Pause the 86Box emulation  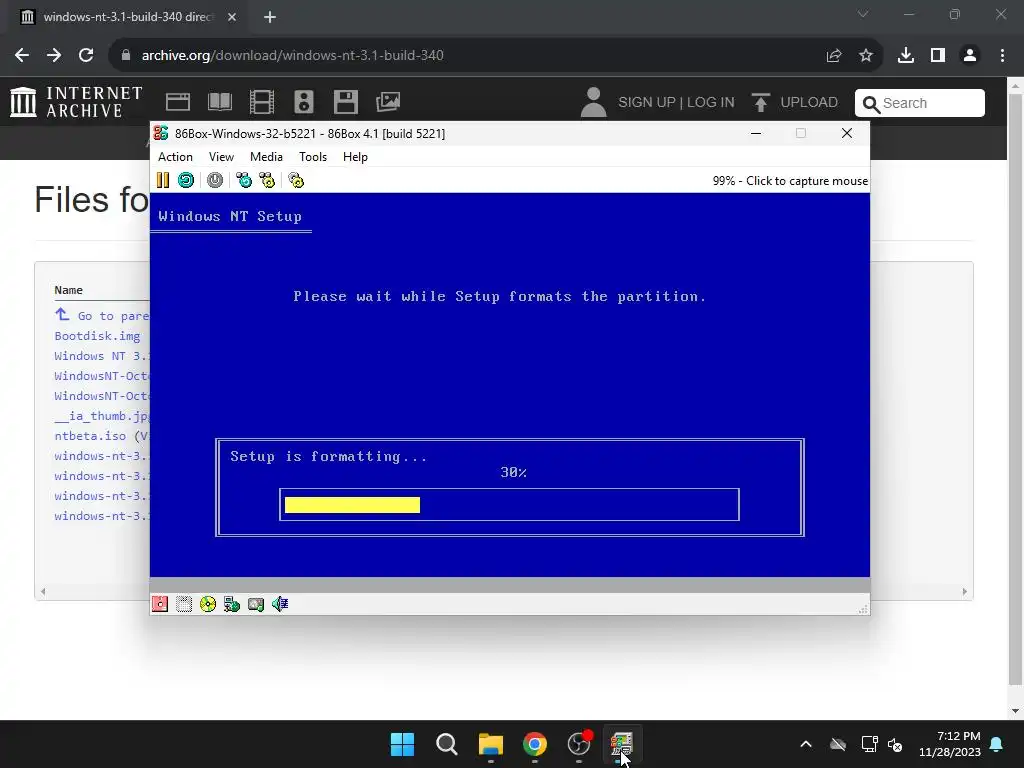(x=163, y=180)
